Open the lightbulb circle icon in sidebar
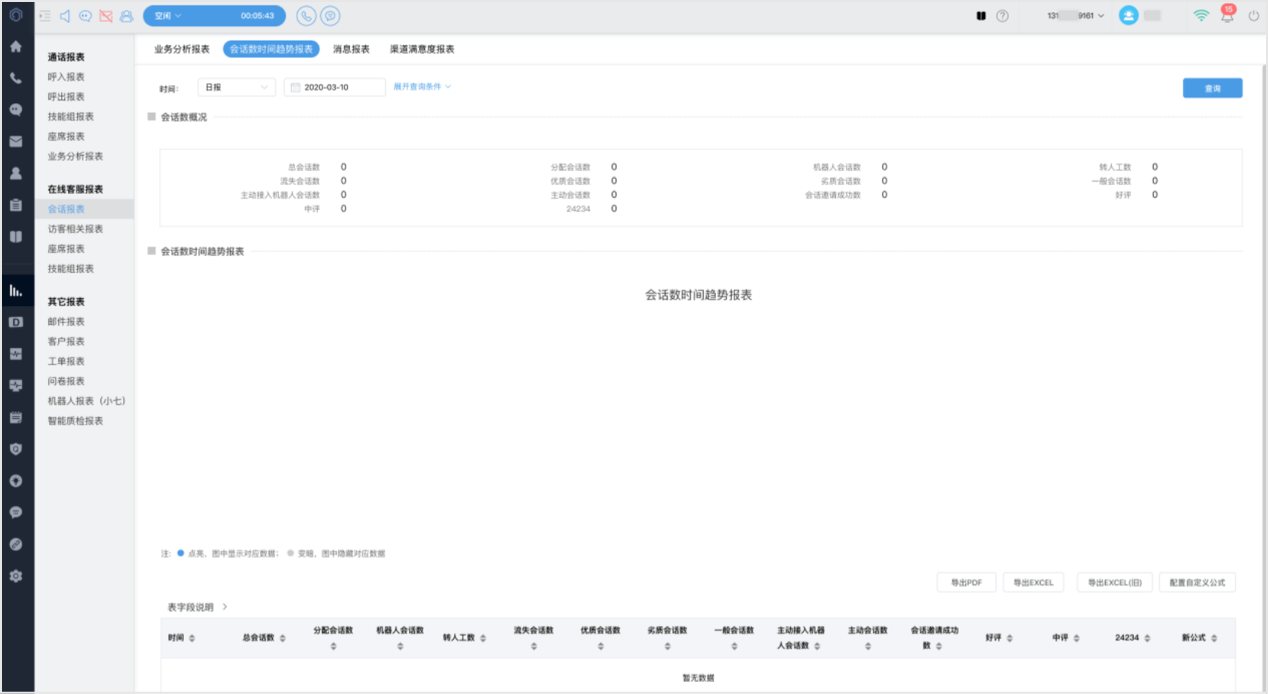 [x=15, y=480]
